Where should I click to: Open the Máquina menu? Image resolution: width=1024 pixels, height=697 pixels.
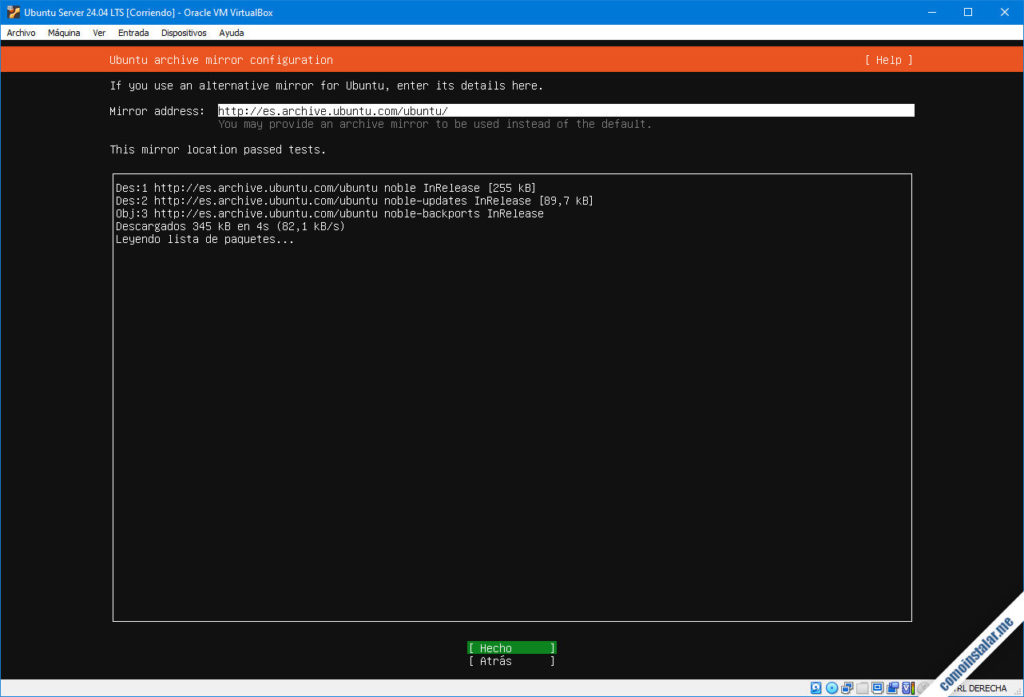pyautogui.click(x=63, y=32)
